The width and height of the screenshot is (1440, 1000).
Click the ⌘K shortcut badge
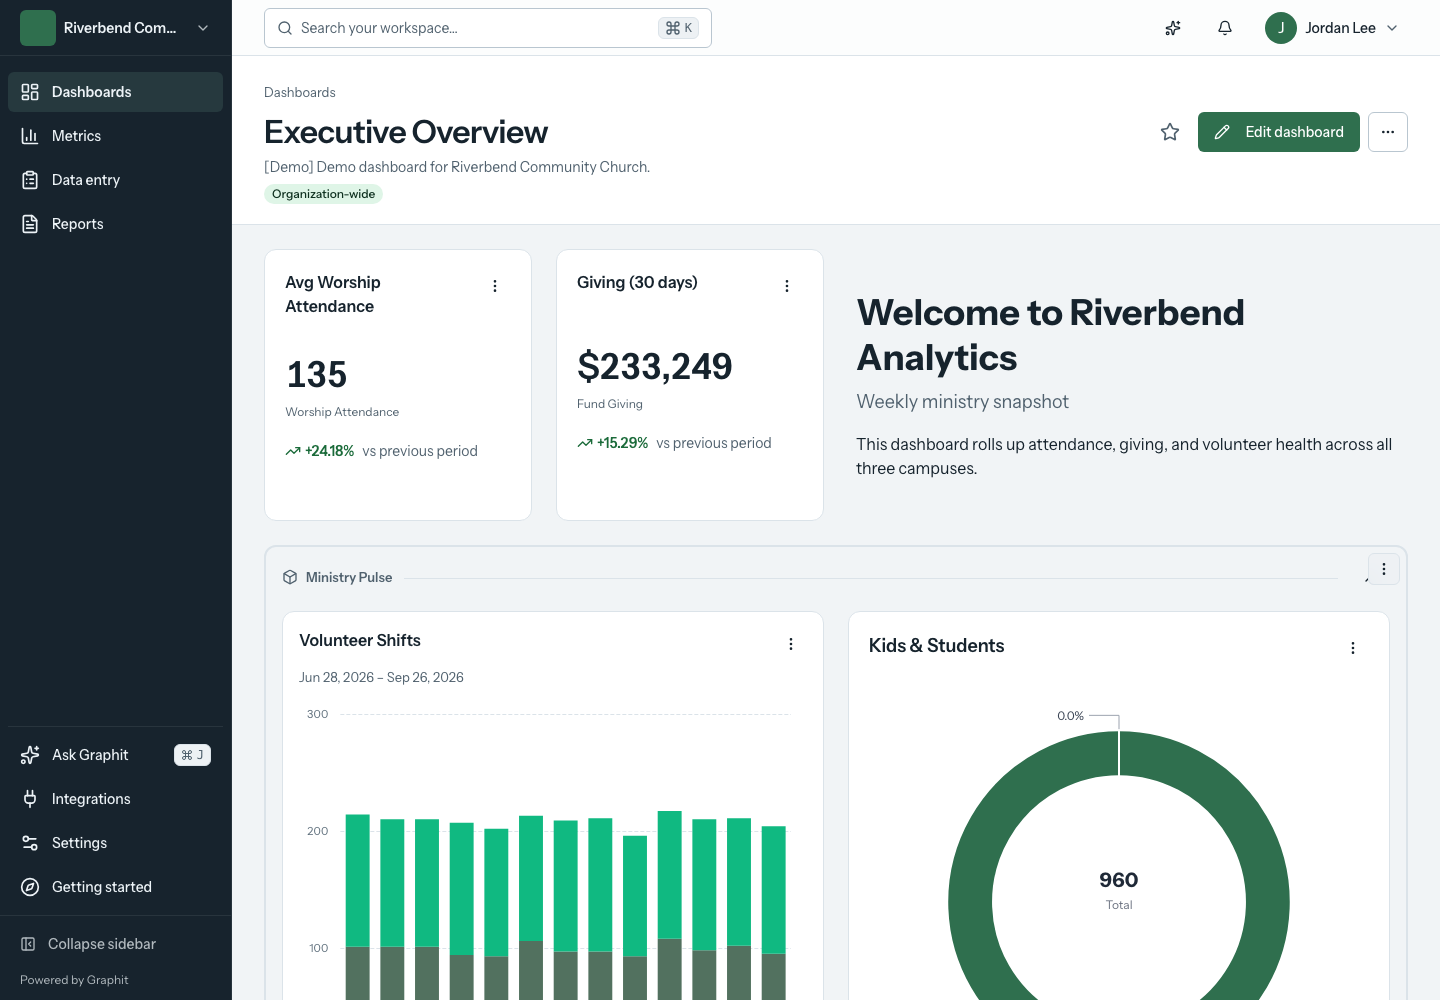click(x=678, y=28)
